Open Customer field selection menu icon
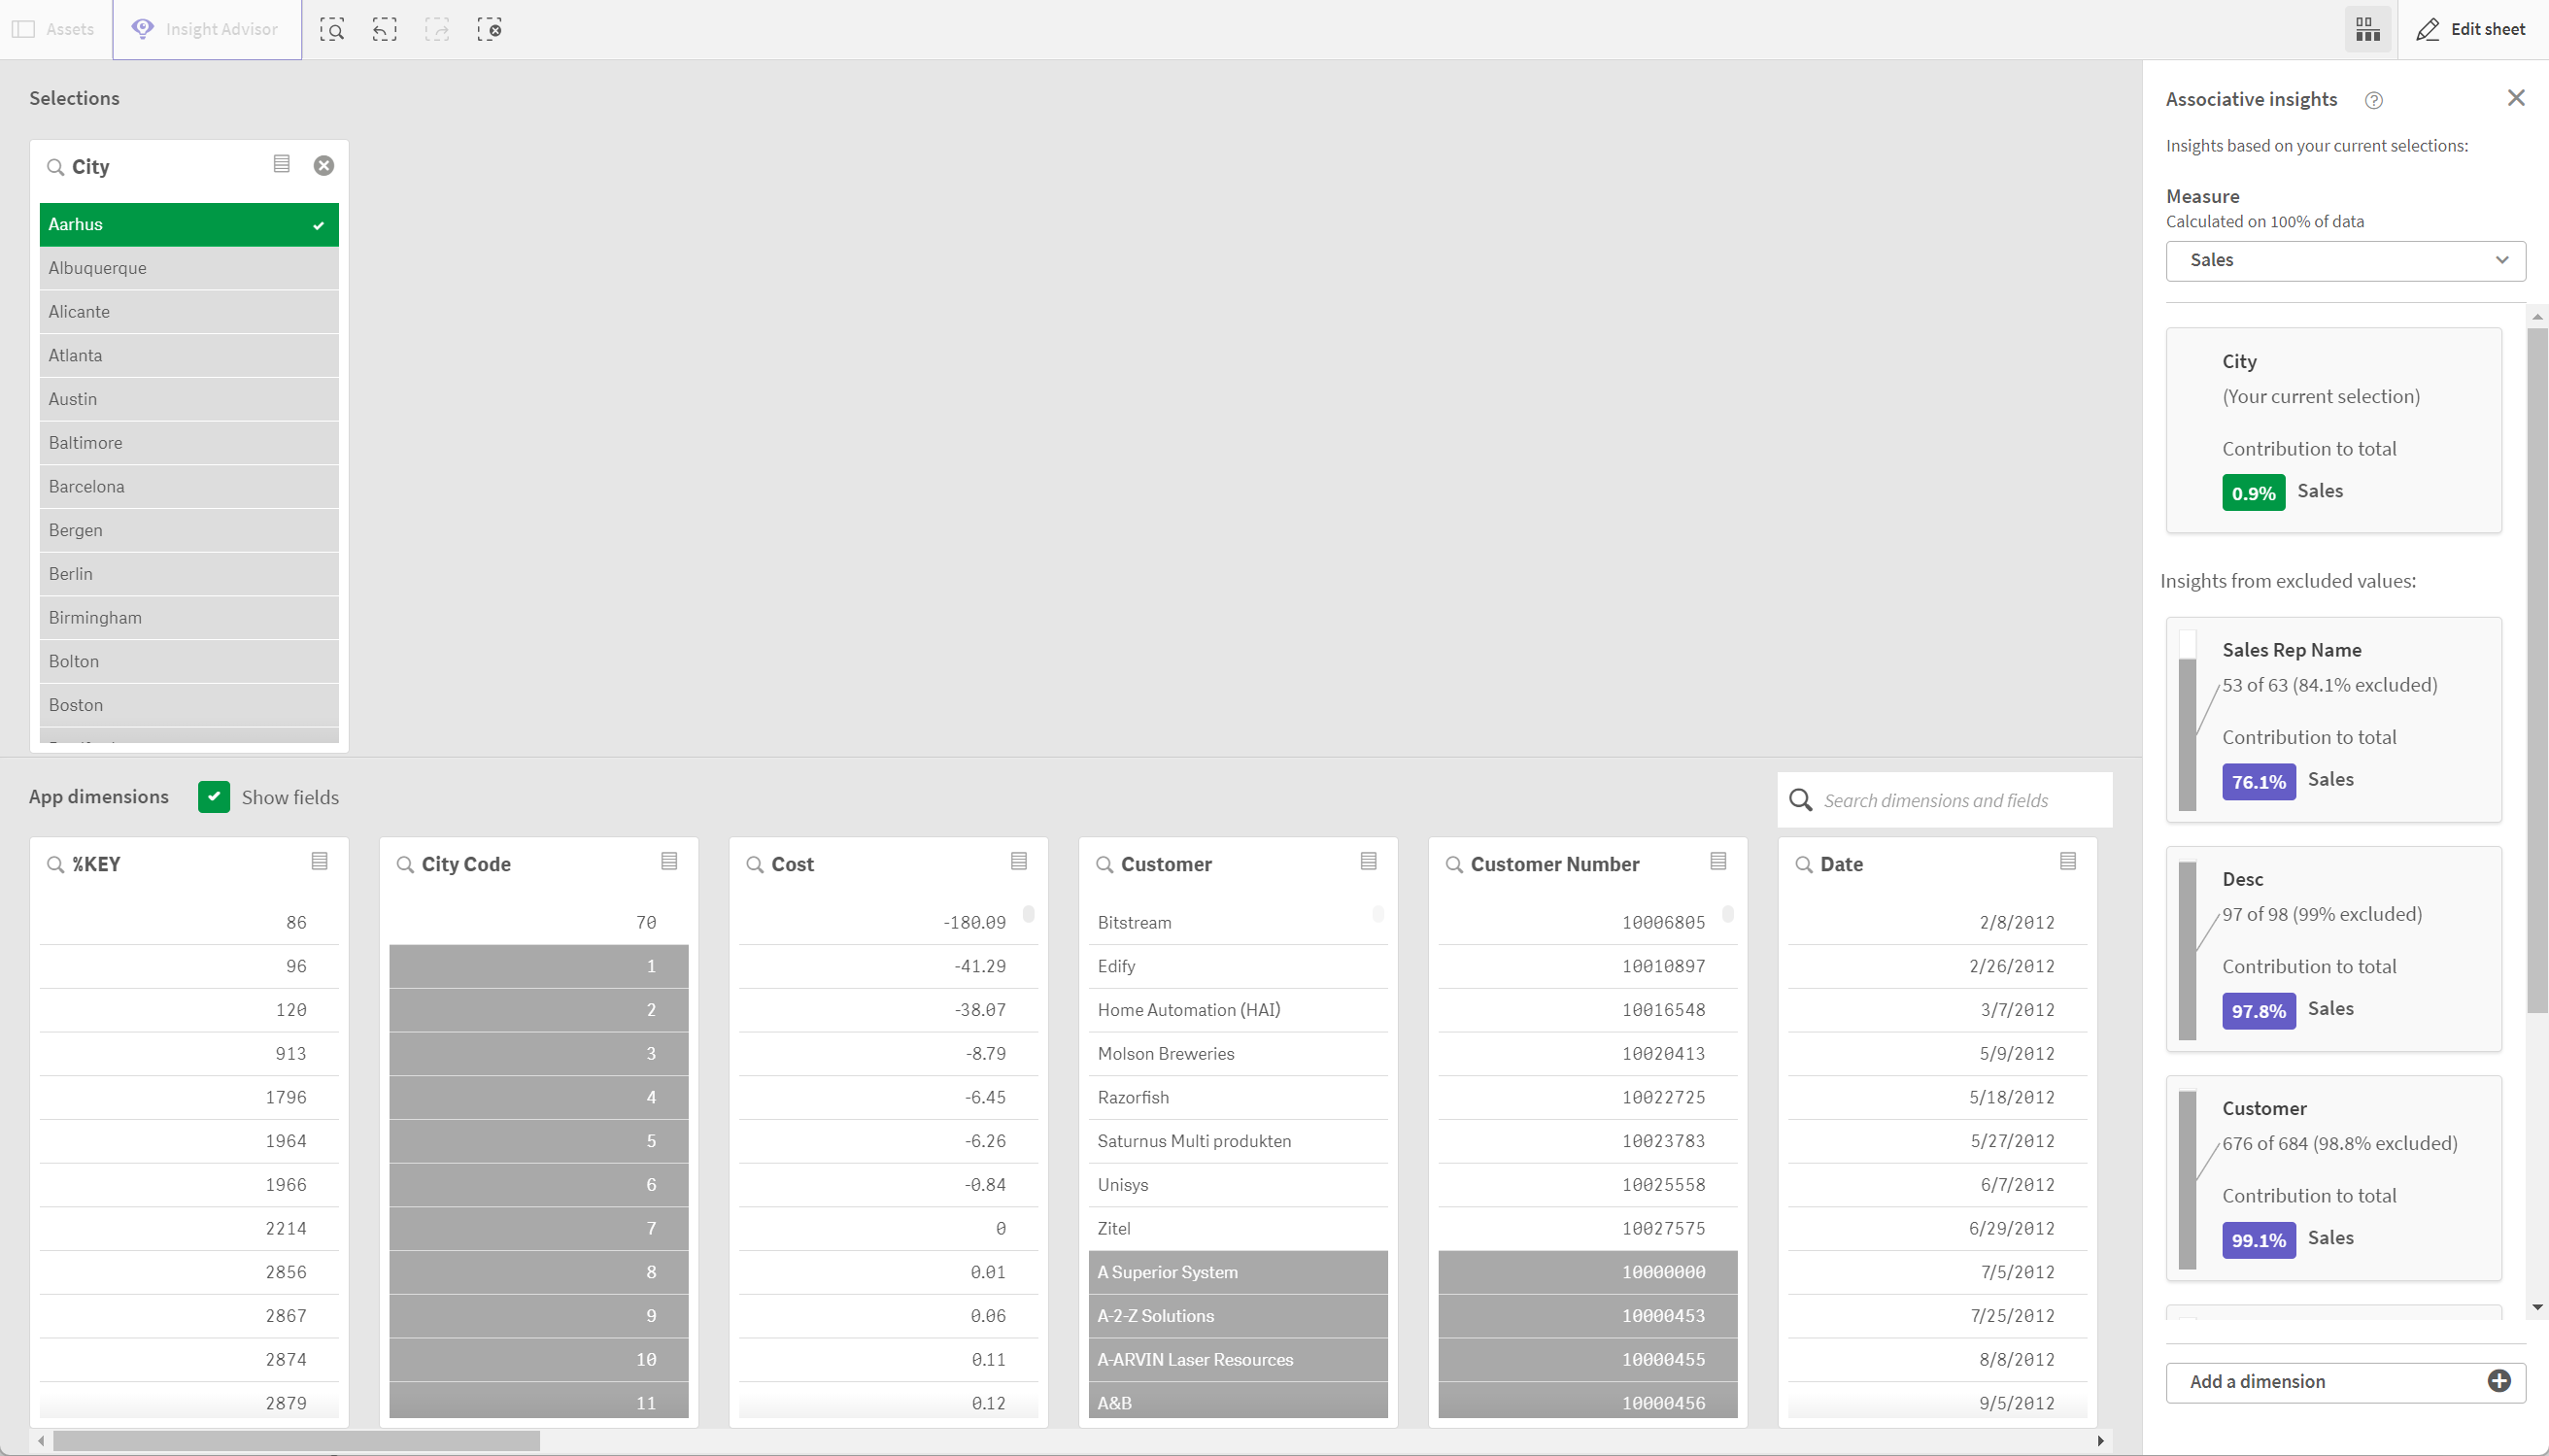This screenshot has height=1456, width=2549. [1368, 862]
